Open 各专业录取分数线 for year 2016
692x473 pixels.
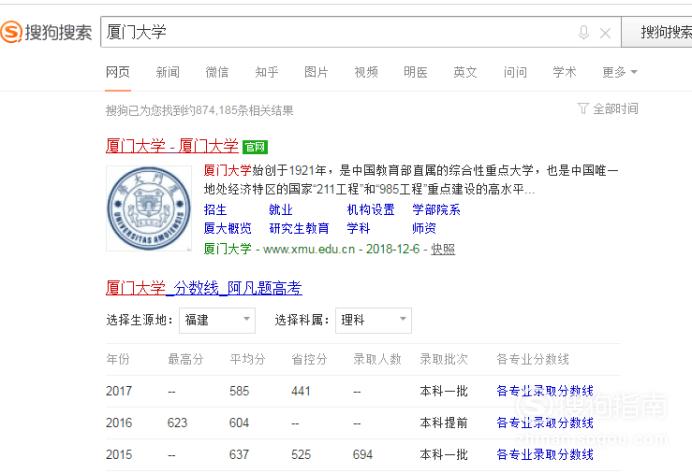[545, 423]
